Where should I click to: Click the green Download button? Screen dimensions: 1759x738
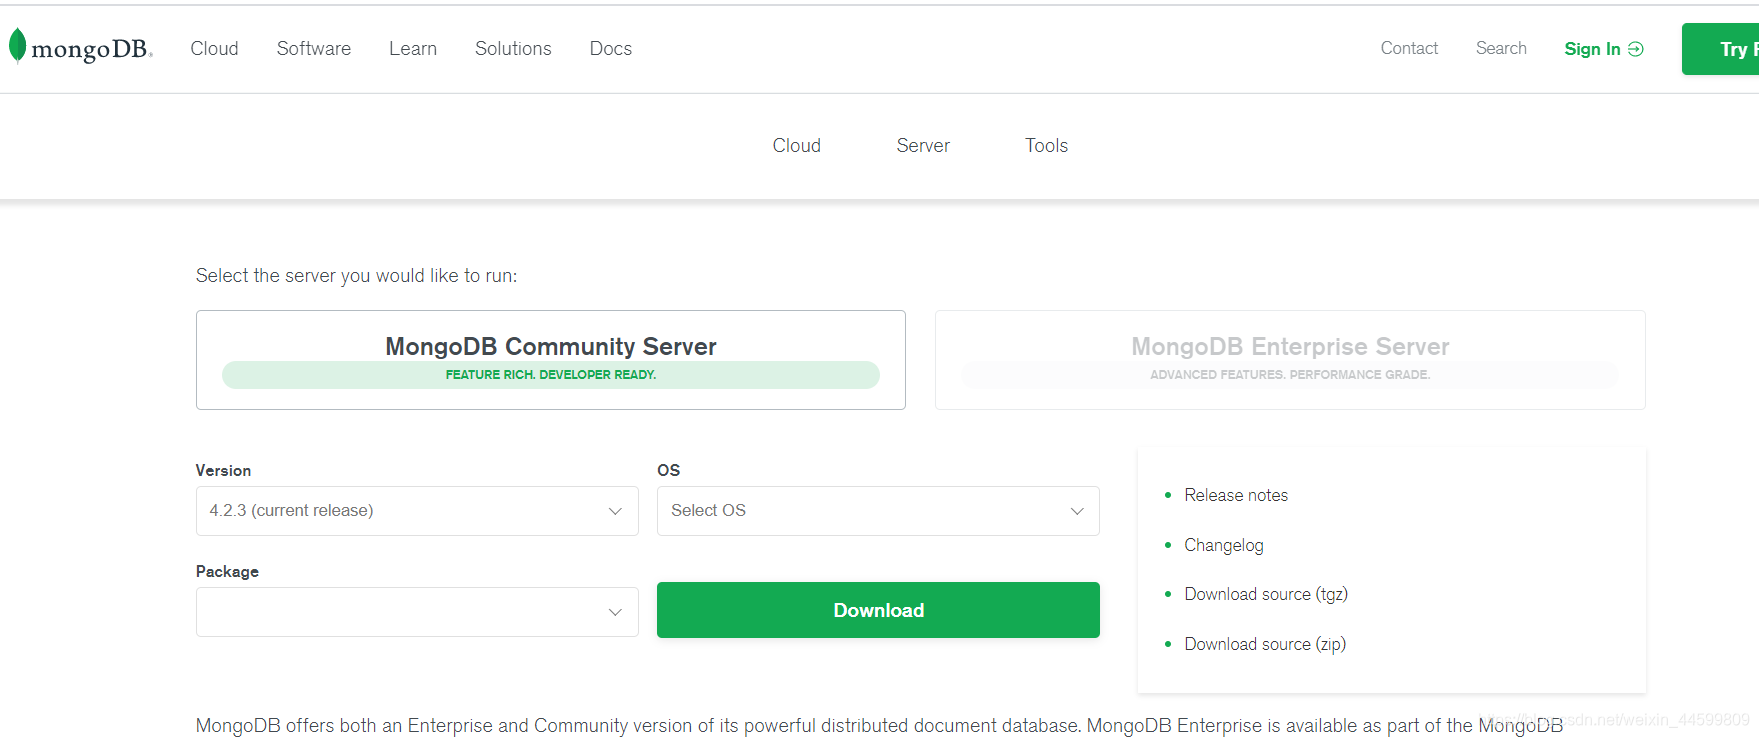(x=878, y=610)
